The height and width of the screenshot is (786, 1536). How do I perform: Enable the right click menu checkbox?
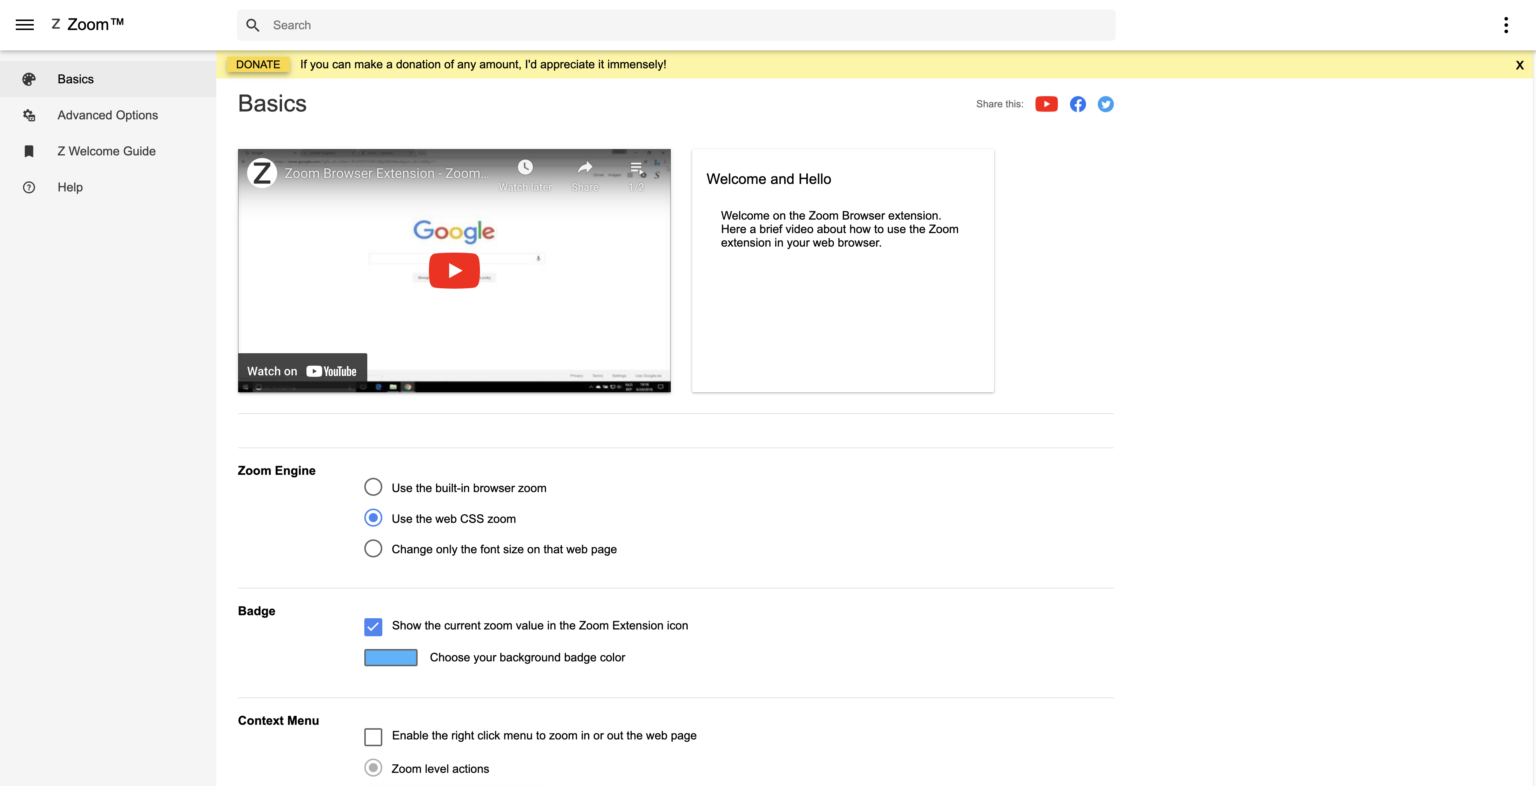(373, 737)
